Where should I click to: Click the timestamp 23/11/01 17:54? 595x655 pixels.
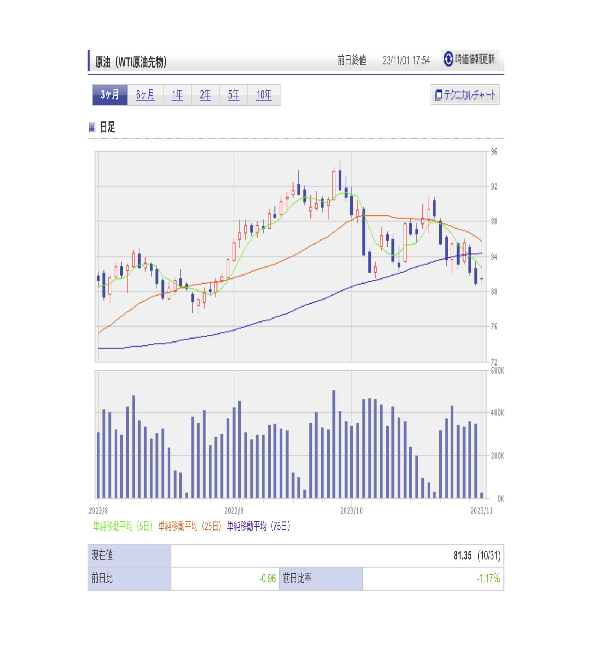(406, 61)
